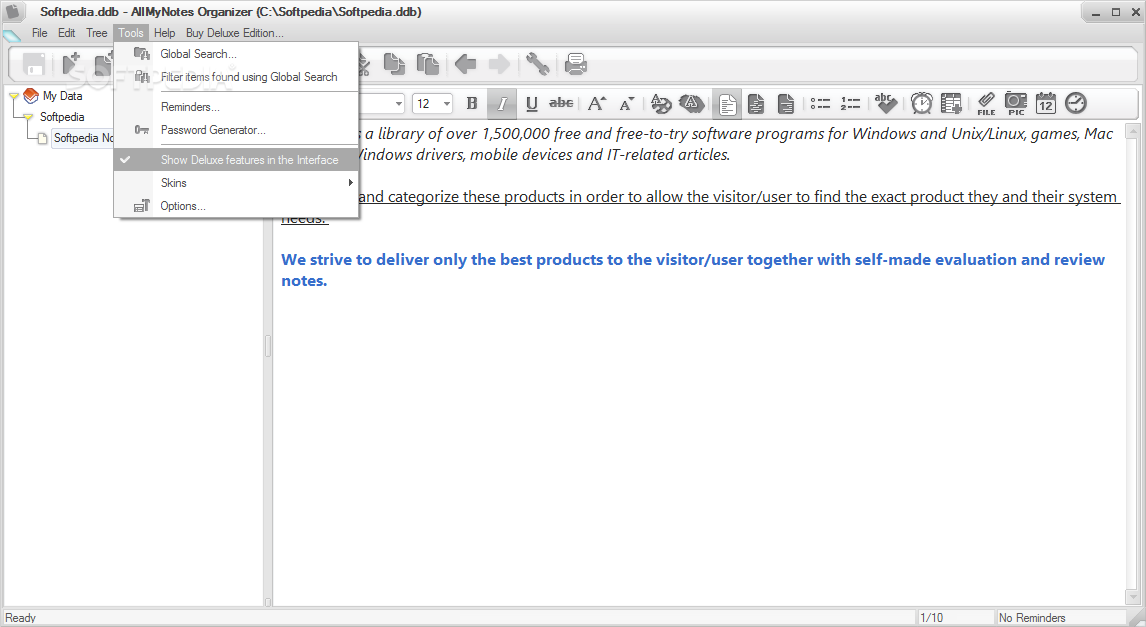Decrease font size with small A icon
Viewport: 1146px width, 627px height.
tap(626, 104)
